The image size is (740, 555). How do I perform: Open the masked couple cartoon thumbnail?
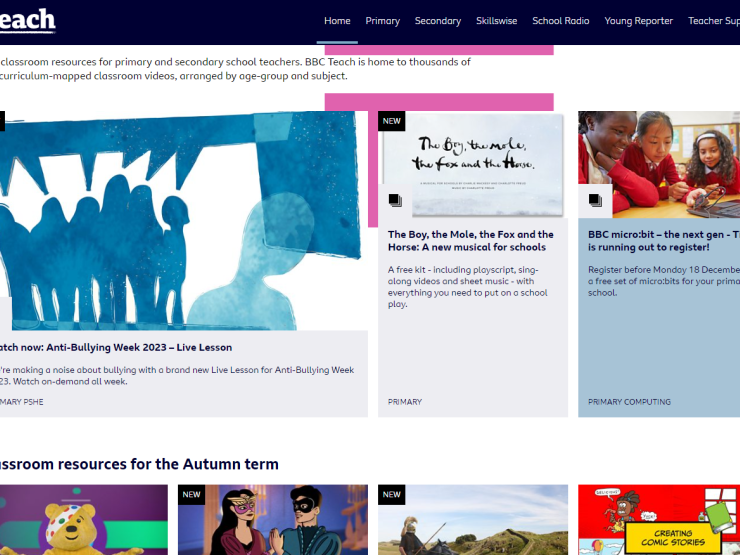[273, 520]
